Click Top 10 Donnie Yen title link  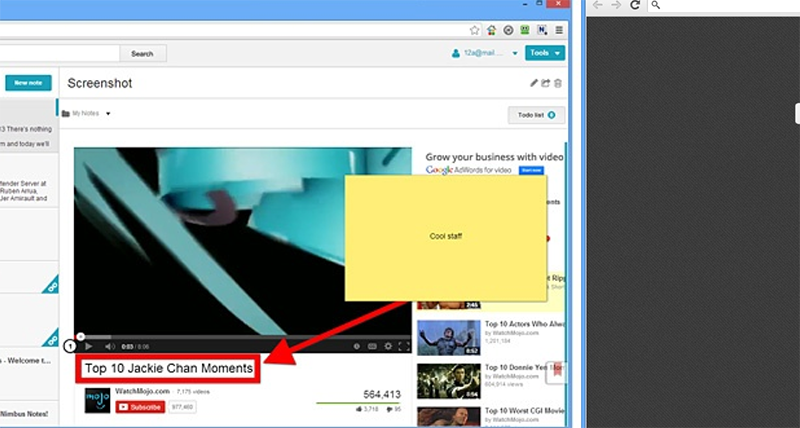(x=523, y=367)
